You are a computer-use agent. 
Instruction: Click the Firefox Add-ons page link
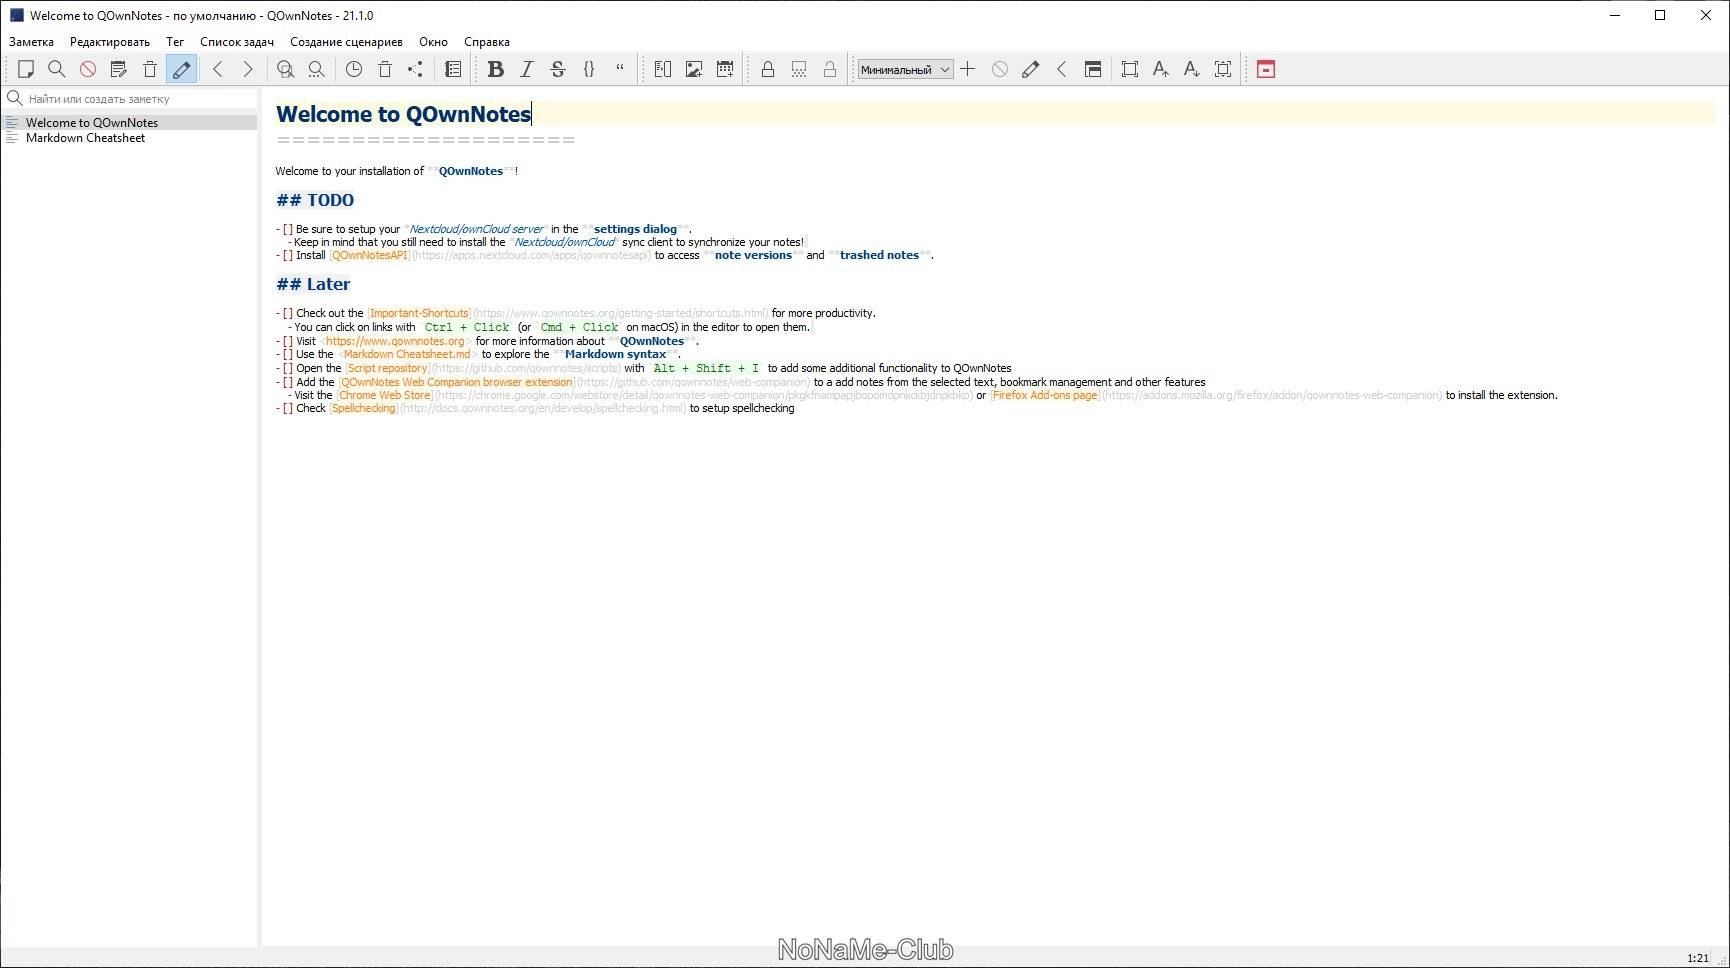pyautogui.click(x=1045, y=395)
